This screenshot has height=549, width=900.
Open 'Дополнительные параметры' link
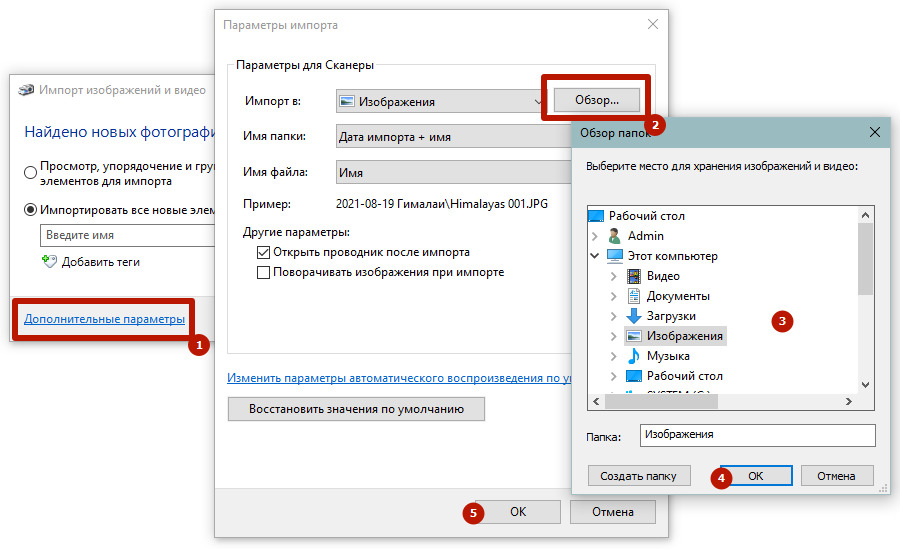tap(104, 319)
